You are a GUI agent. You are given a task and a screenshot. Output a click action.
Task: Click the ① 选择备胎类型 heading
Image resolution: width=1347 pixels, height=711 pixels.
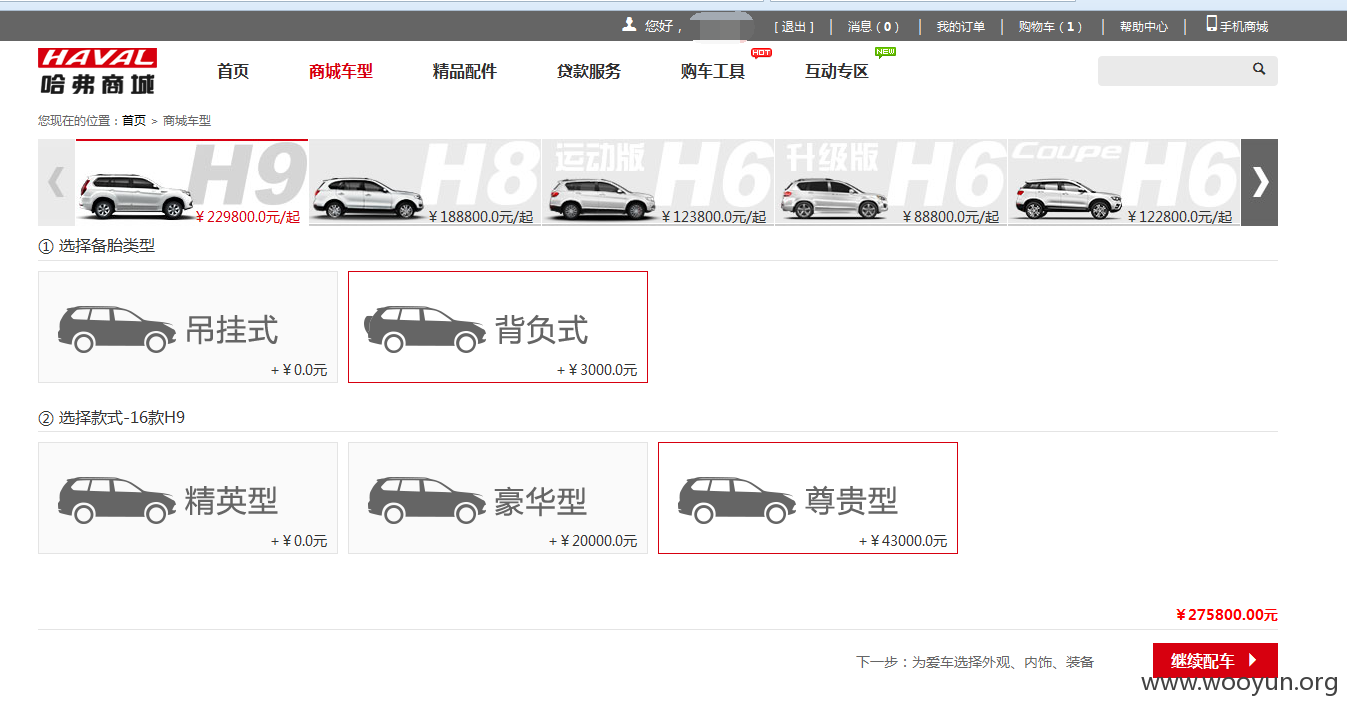97,245
